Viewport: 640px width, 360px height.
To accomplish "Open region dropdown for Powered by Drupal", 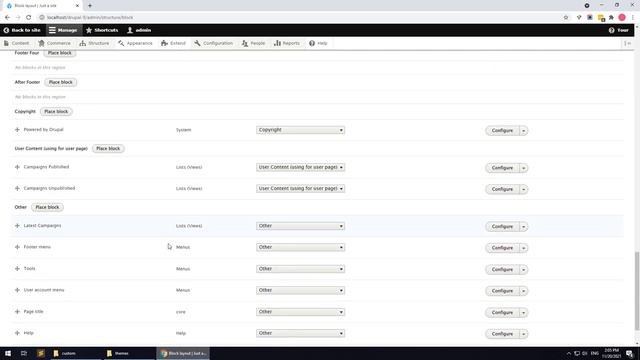I will 300,130.
